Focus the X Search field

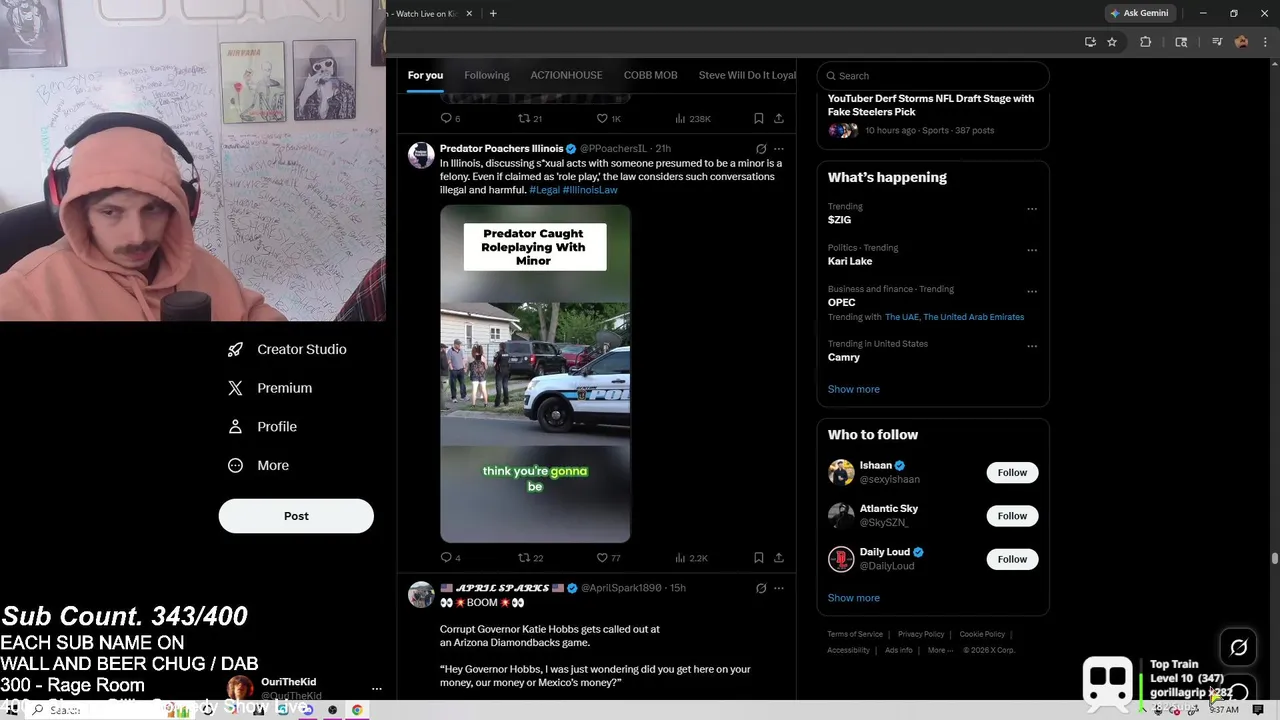pyautogui.click(x=933, y=76)
